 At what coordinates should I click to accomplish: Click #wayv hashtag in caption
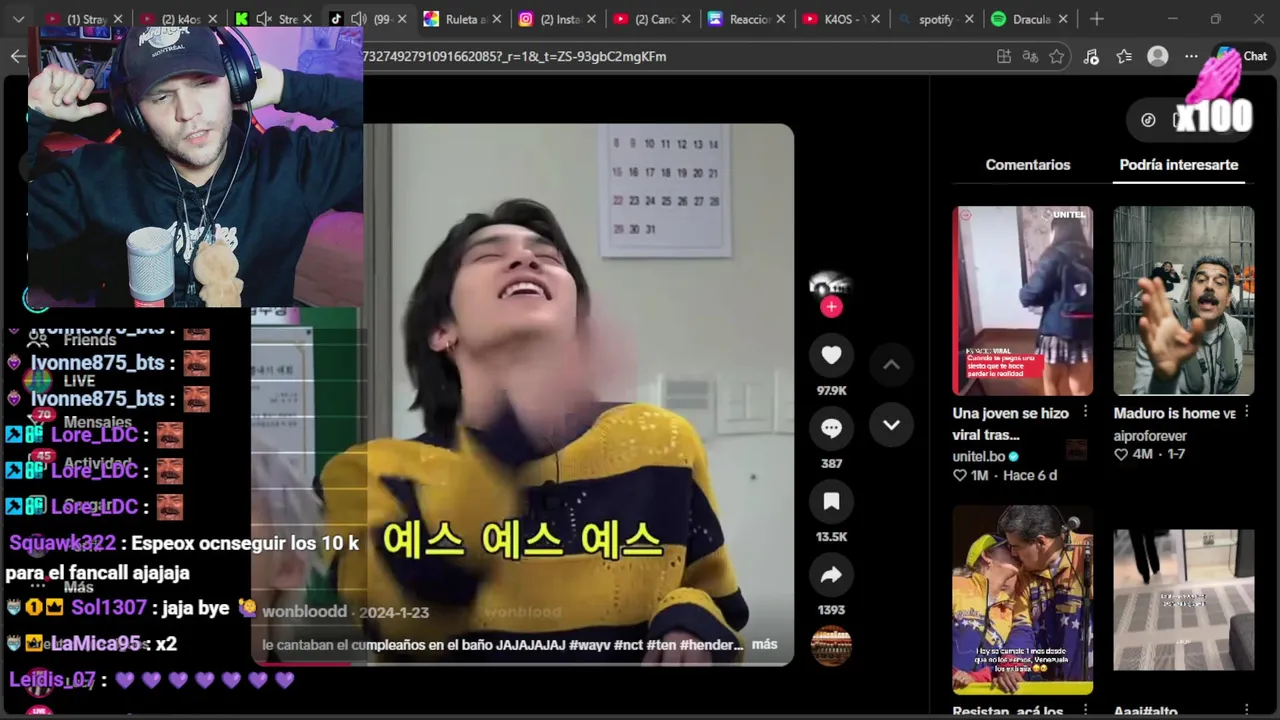pos(588,645)
